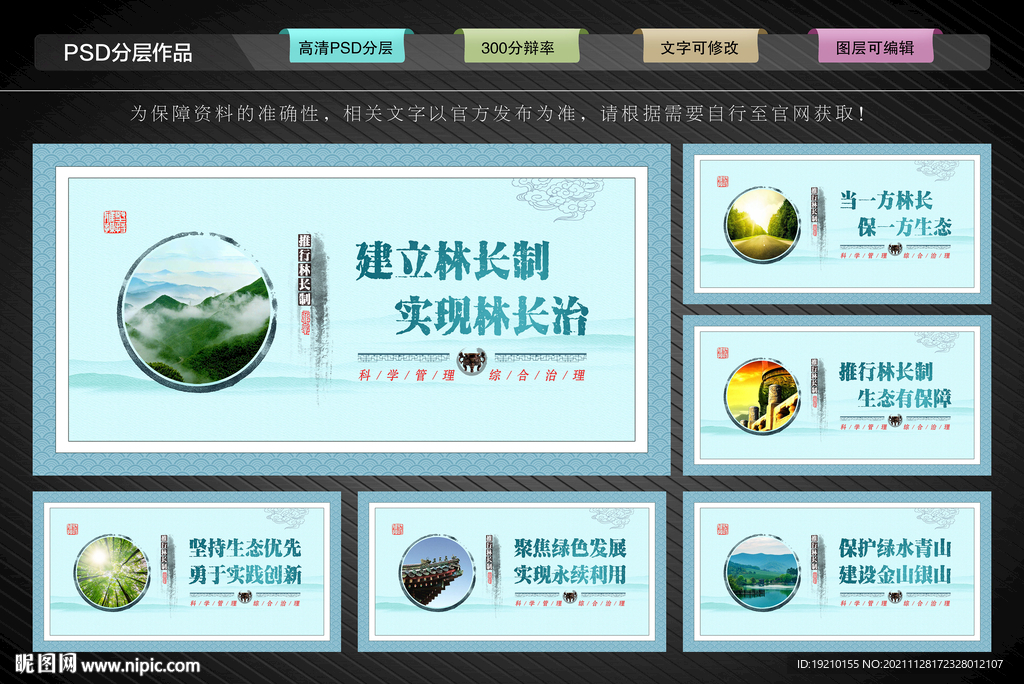Click the cloud ornament on large banner corner

(557, 201)
